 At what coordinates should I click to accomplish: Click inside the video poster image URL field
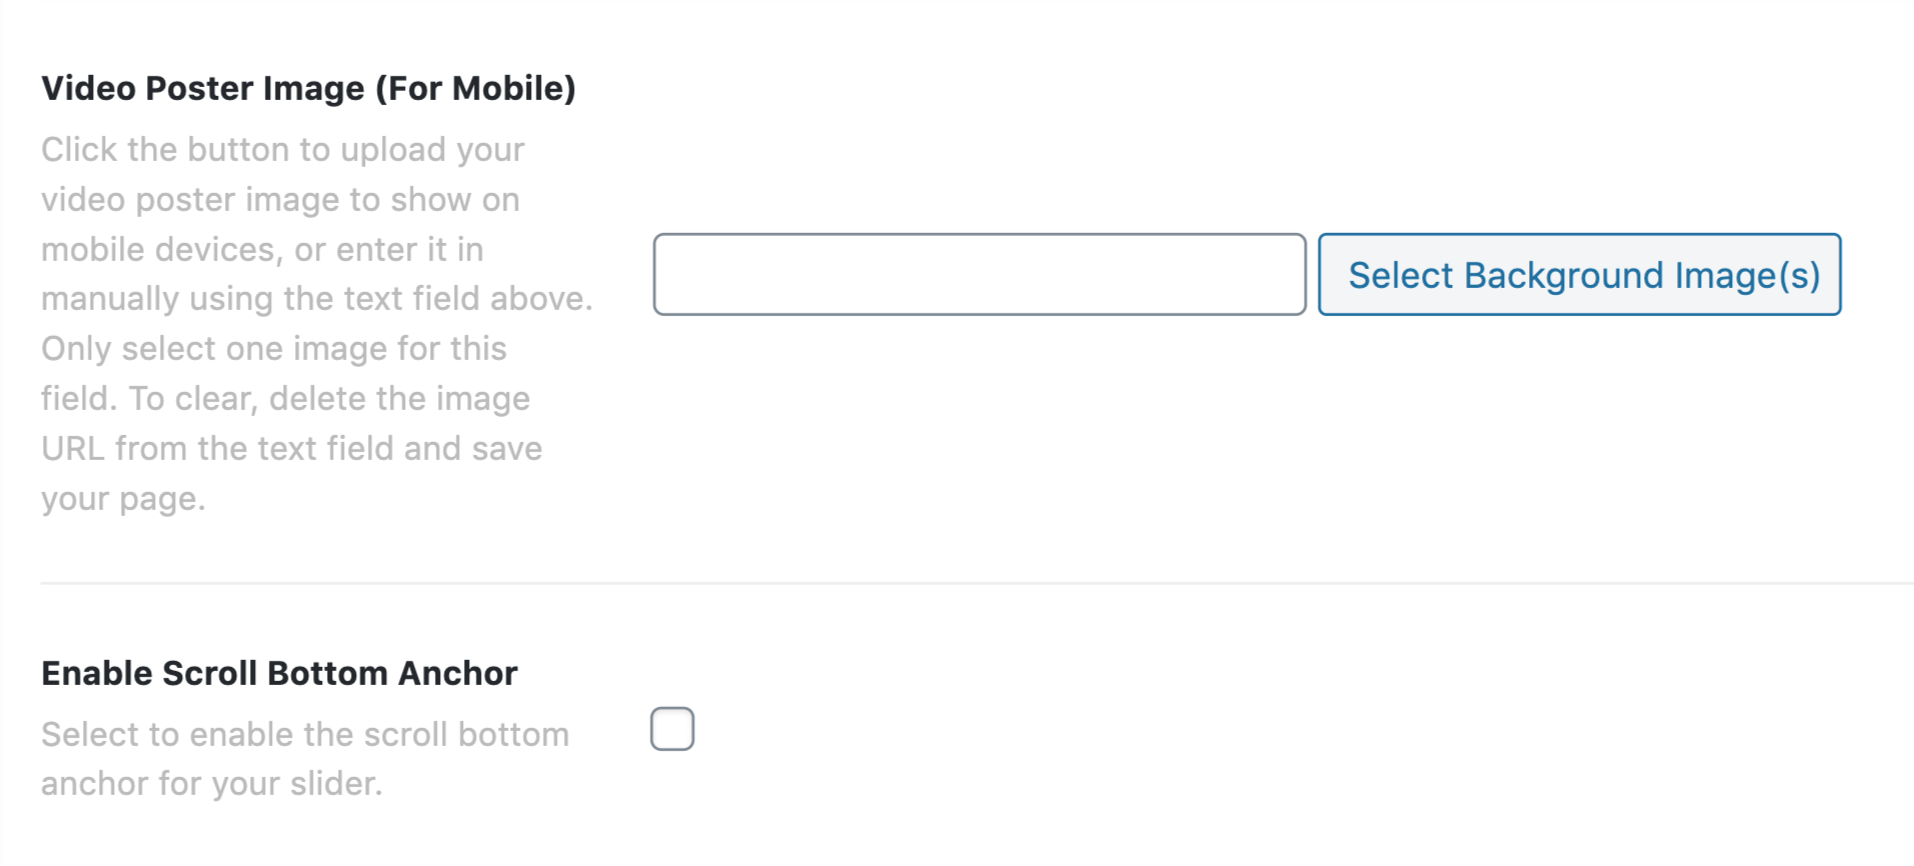point(978,274)
